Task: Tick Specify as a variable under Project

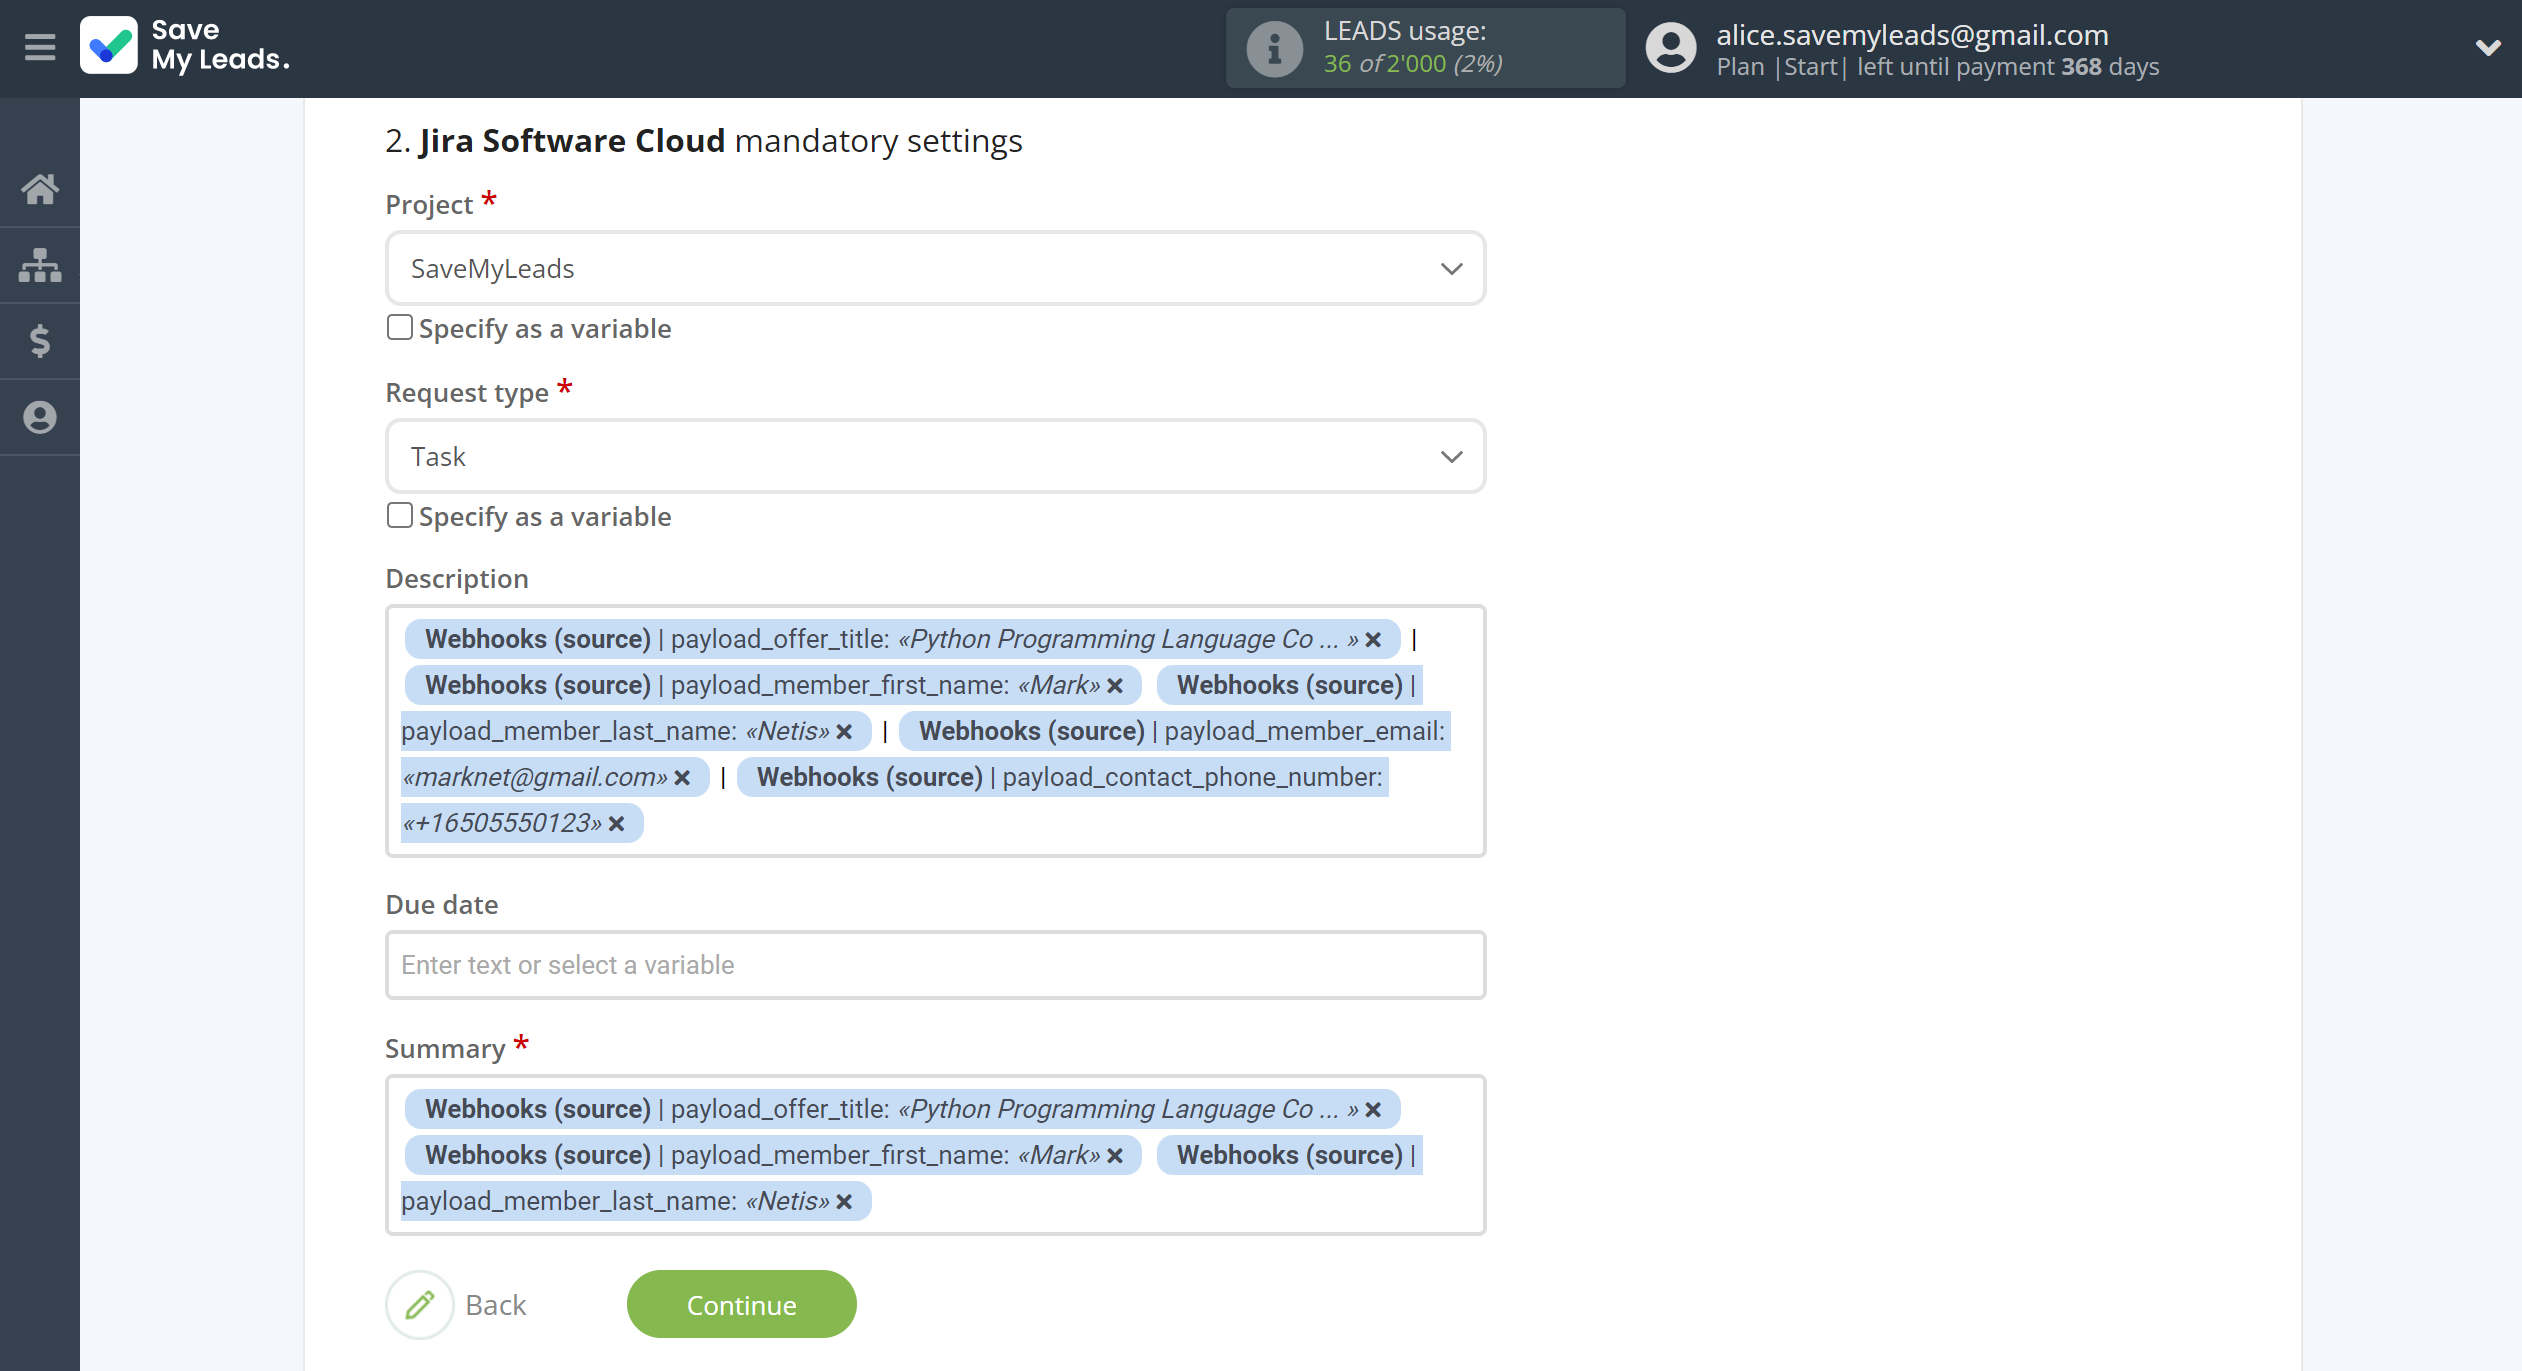Action: click(400, 327)
